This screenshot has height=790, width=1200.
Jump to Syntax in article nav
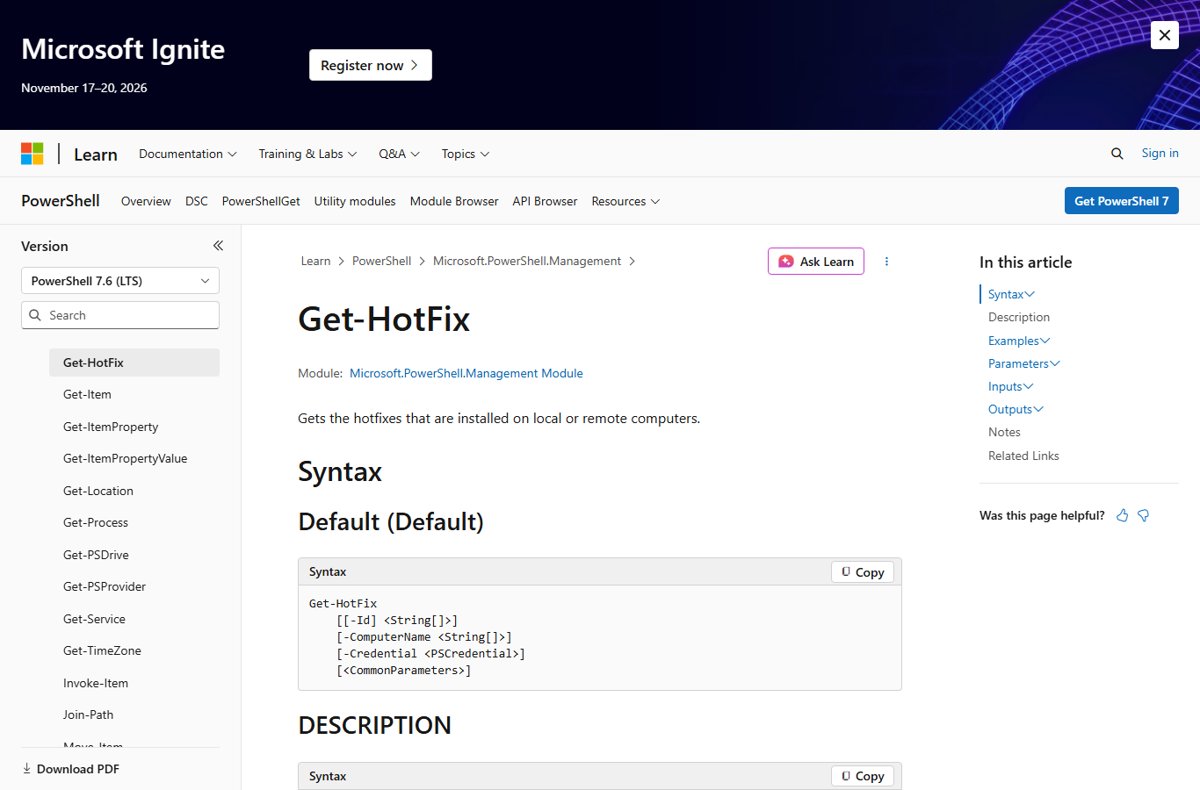1011,294
